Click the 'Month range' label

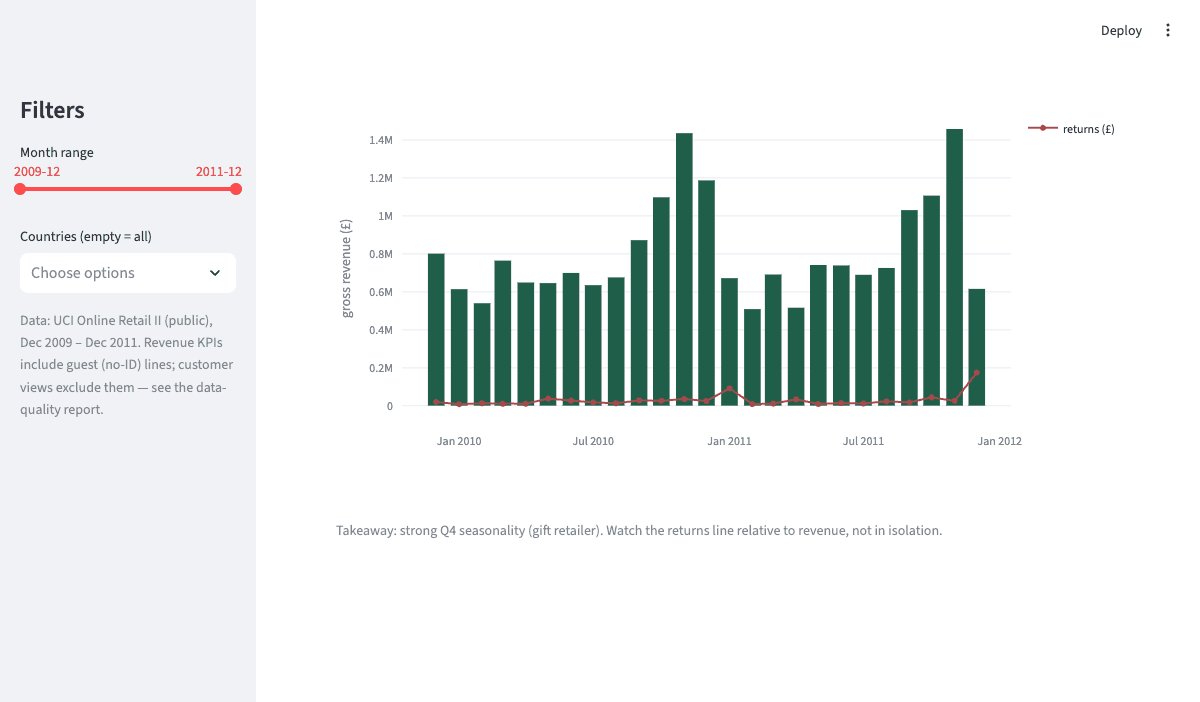click(57, 153)
